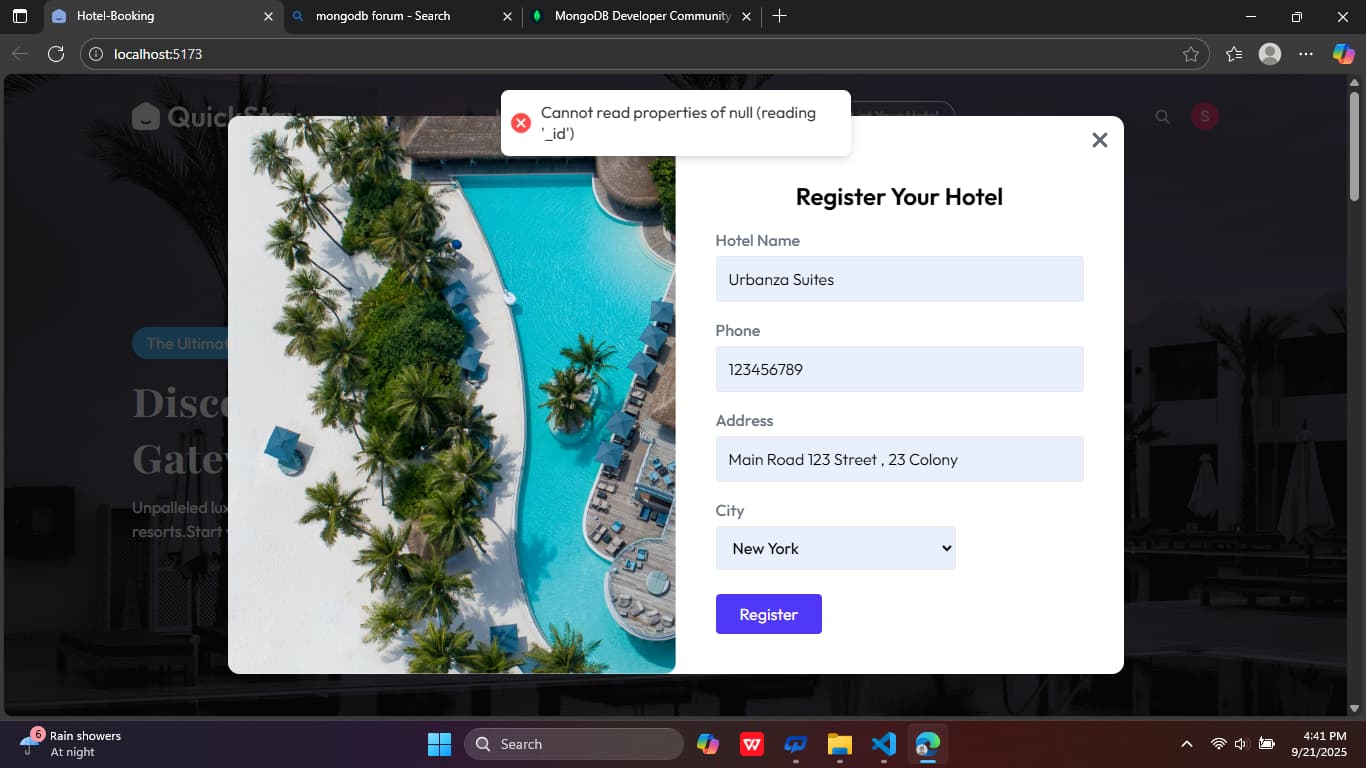Open File Explorer from taskbar
1366x768 pixels.
click(839, 744)
